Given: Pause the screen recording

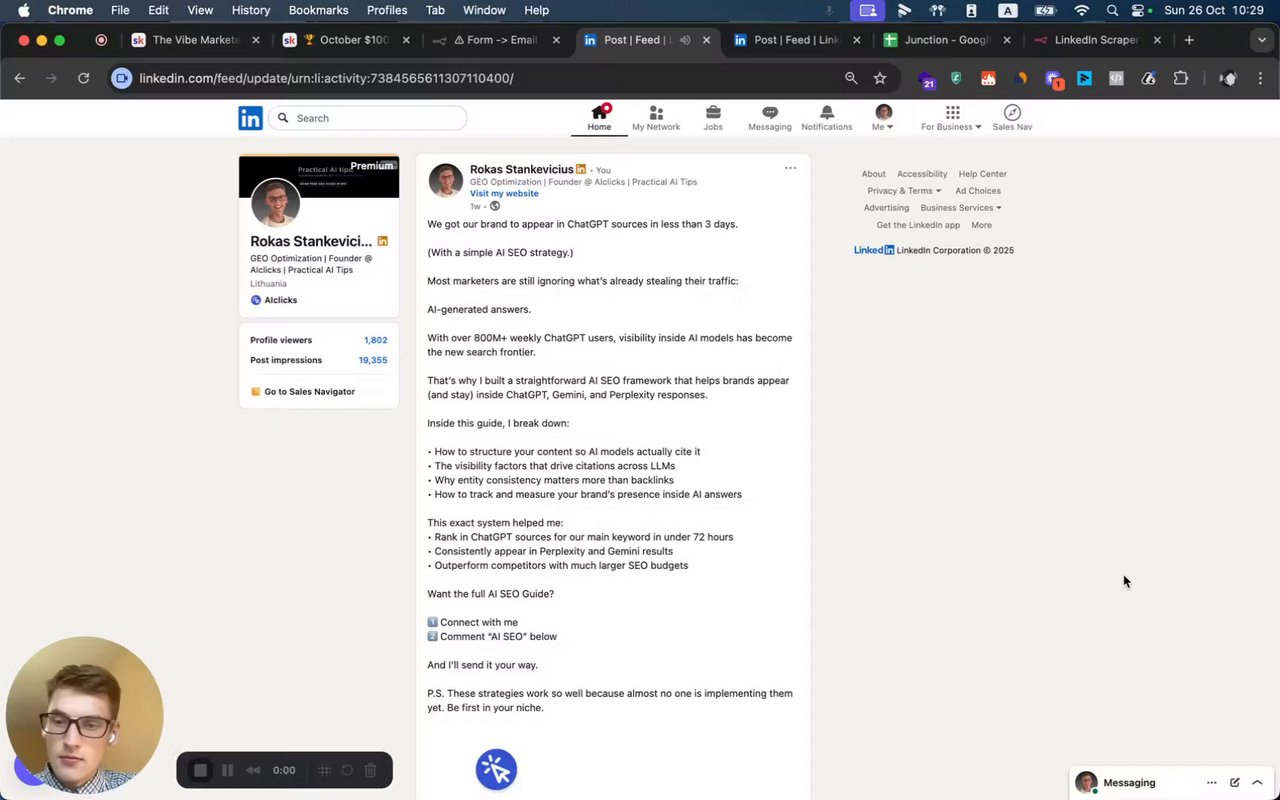Looking at the screenshot, I should click(227, 770).
